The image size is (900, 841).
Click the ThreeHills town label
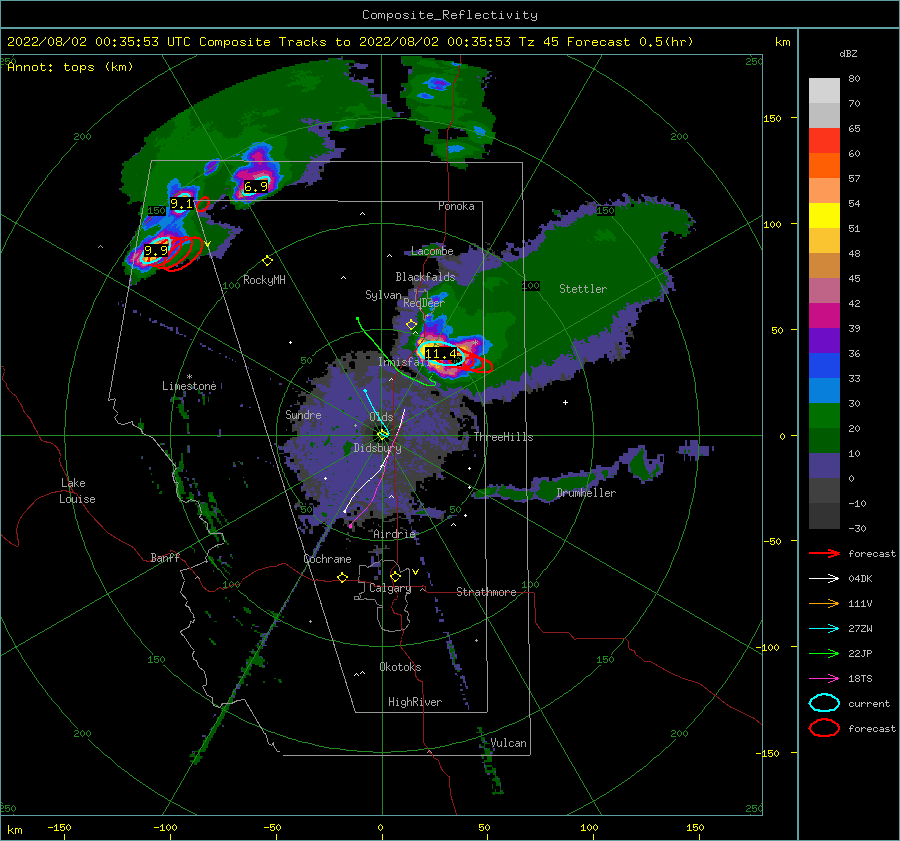(x=503, y=437)
